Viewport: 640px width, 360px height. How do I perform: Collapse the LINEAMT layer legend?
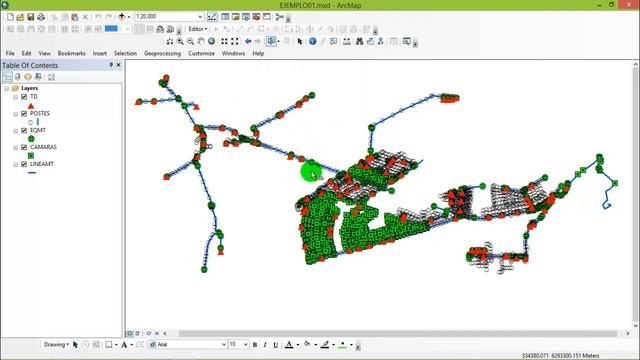pyautogui.click(x=16, y=164)
